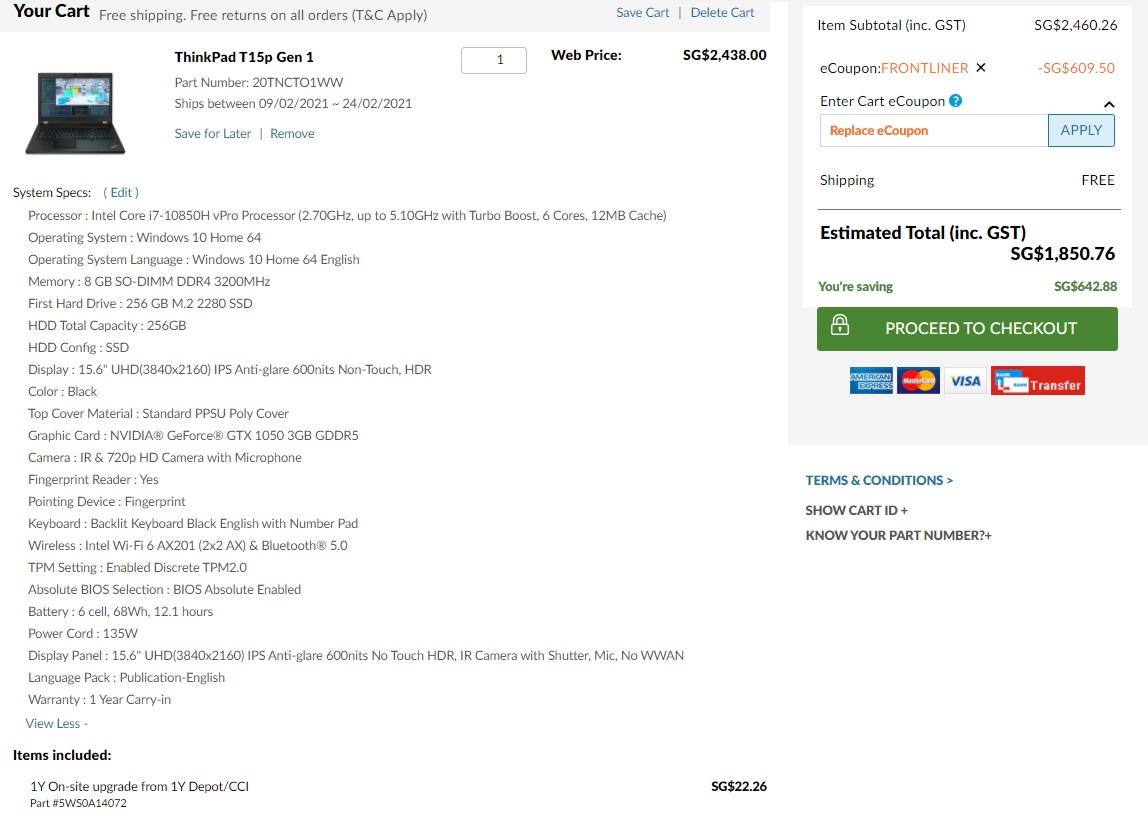Collapse specs with View Less link
Screen dimensions: 1148x825
pos(56,723)
